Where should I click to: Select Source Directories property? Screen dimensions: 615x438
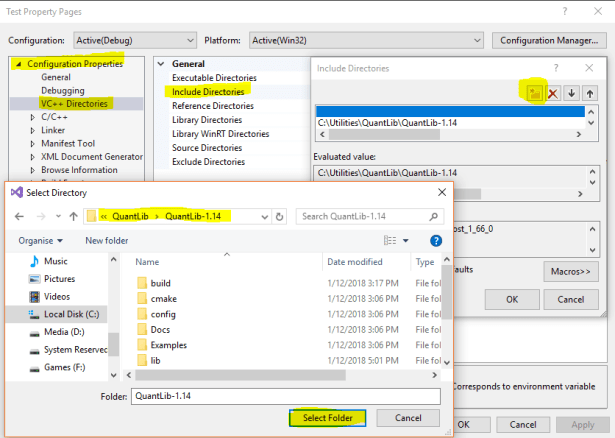pyautogui.click(x=207, y=148)
